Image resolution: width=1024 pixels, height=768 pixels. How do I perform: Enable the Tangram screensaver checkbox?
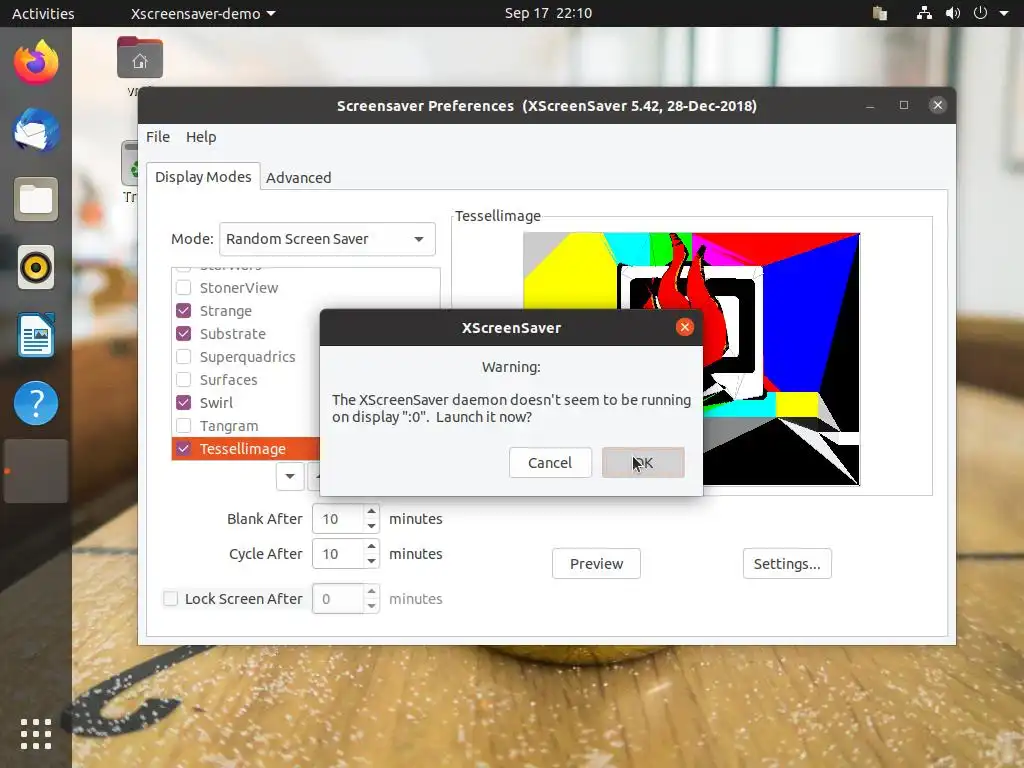(x=184, y=426)
